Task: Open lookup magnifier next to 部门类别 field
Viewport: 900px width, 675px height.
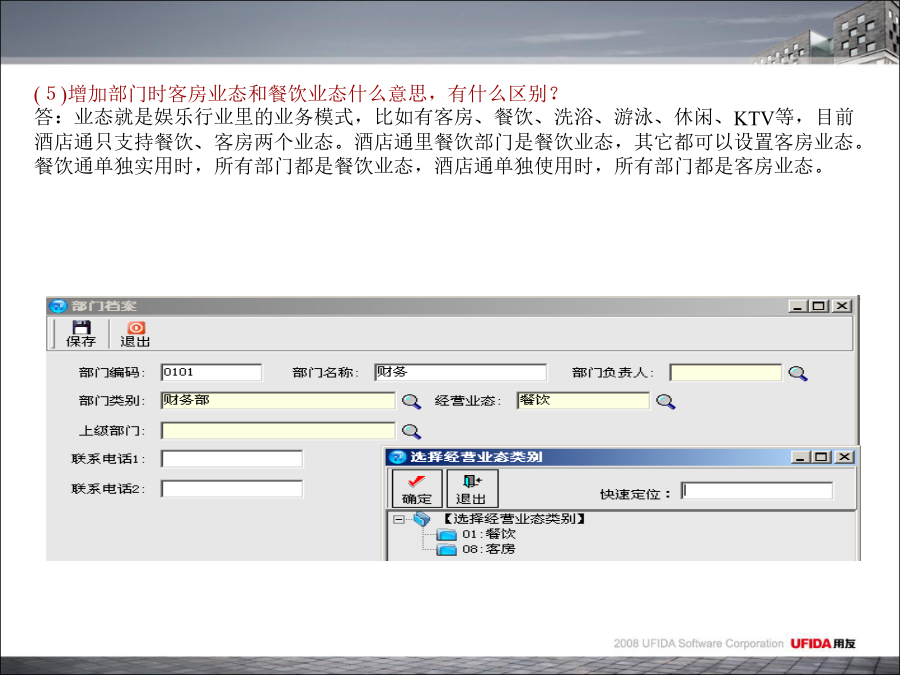Action: [x=411, y=401]
